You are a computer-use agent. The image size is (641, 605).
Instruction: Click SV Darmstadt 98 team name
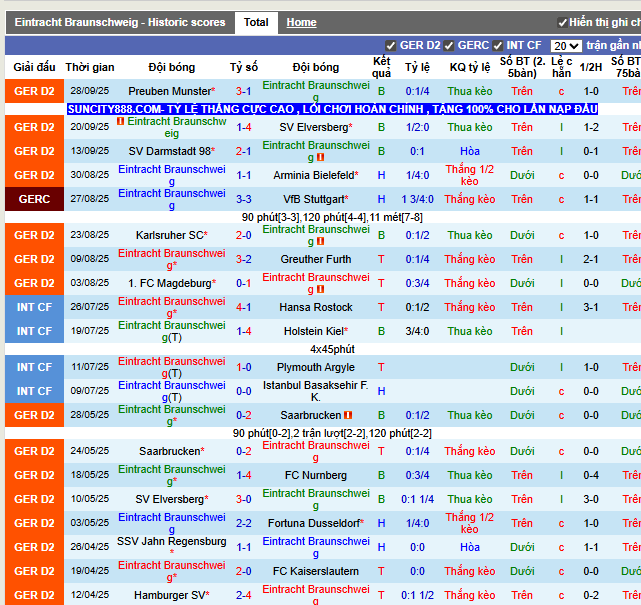[x=172, y=151]
